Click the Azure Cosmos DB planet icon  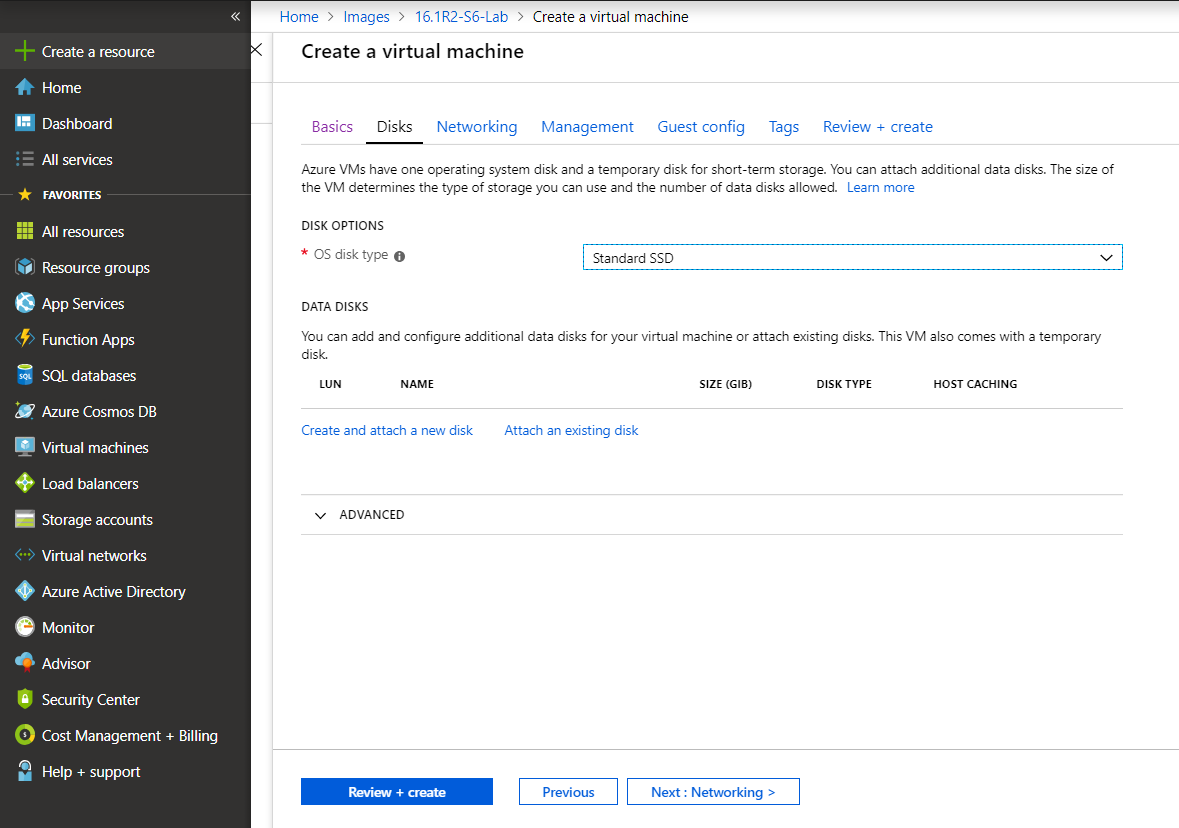(x=25, y=411)
